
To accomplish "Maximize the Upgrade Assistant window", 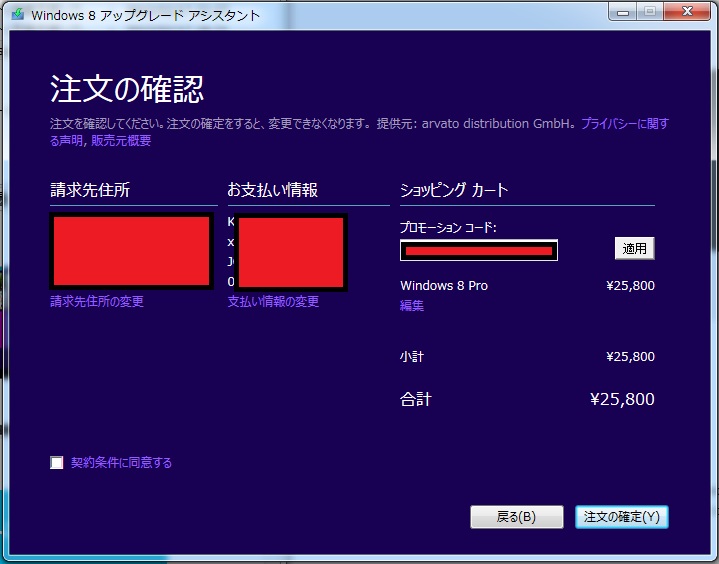I will point(649,12).
